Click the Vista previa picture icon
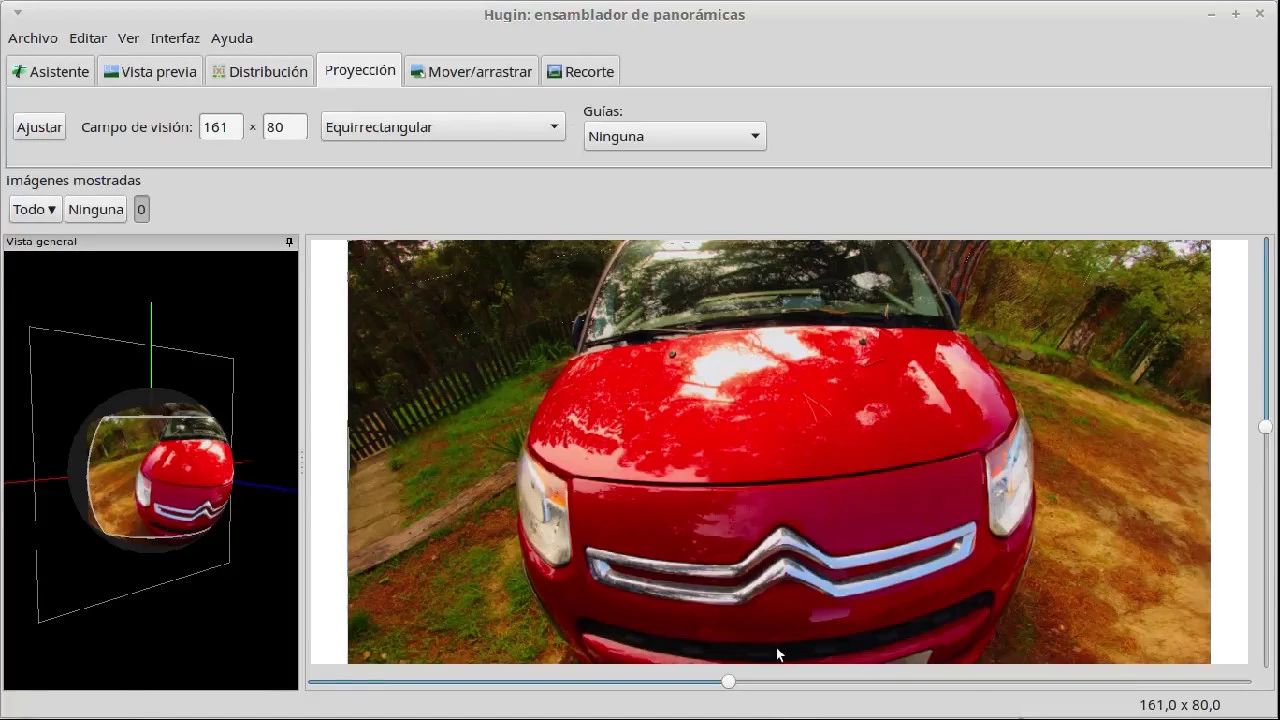1280x720 pixels. tap(111, 72)
